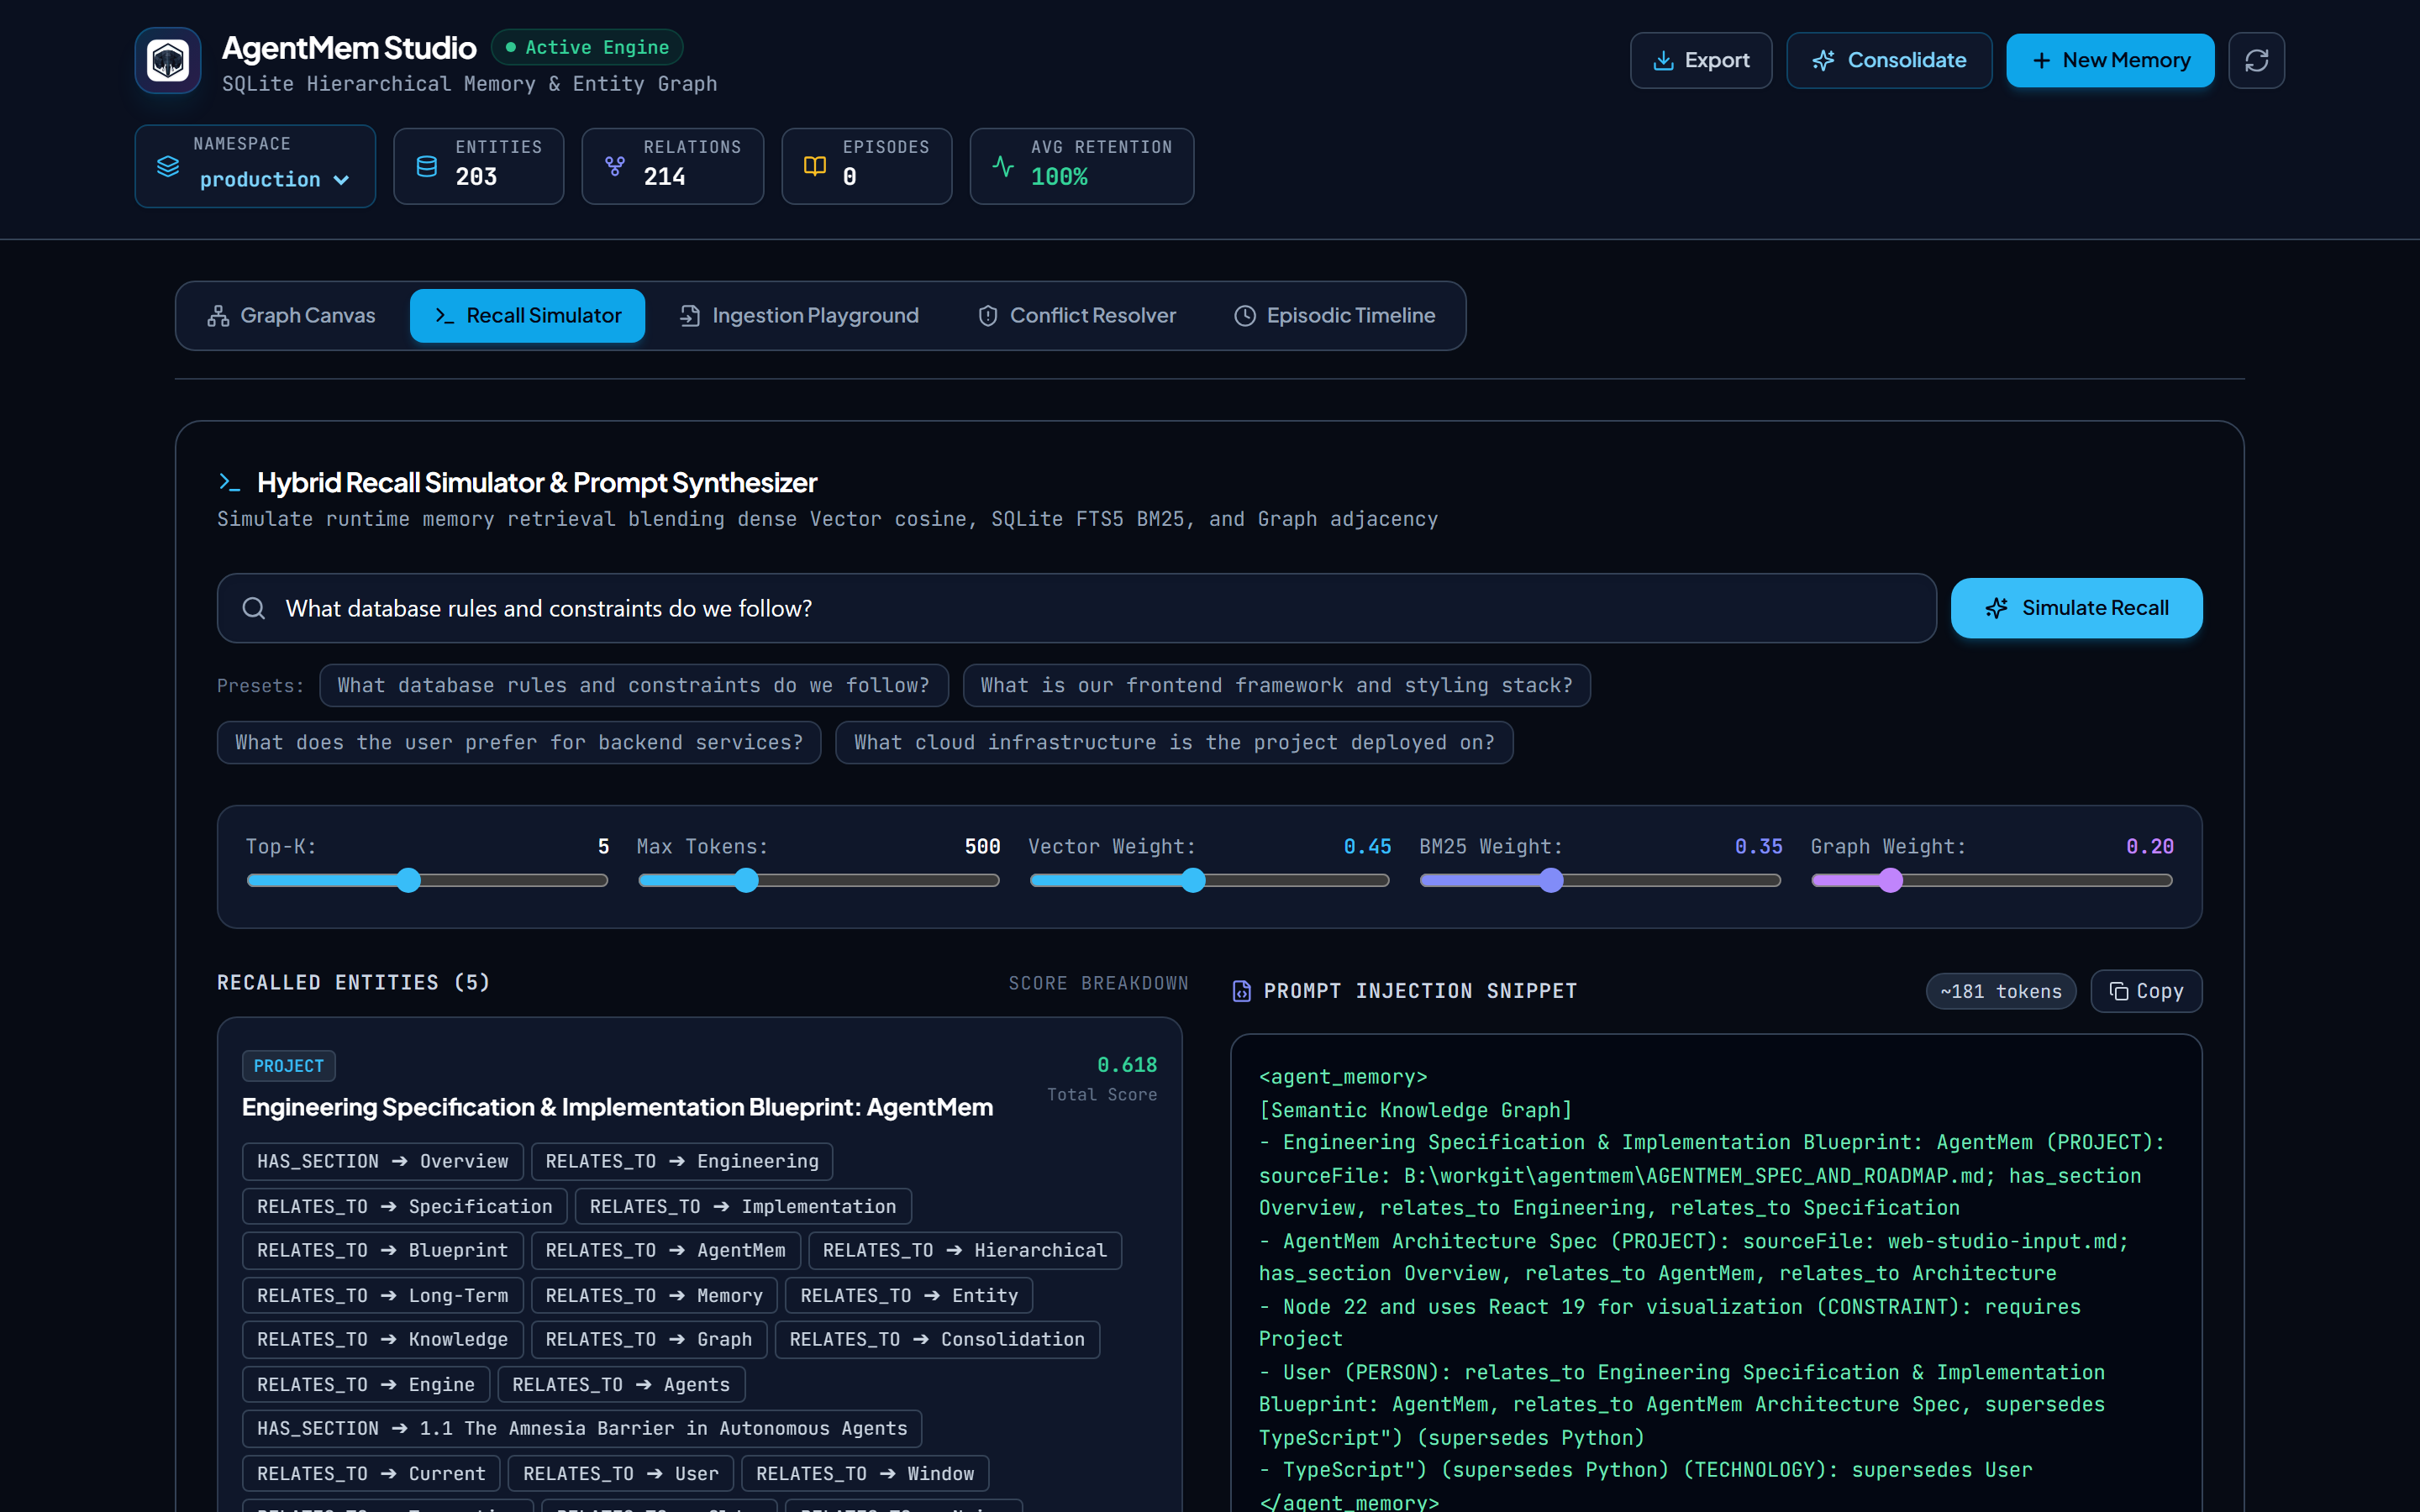
Task: Select the Recall Simulator tab
Action: tap(527, 315)
